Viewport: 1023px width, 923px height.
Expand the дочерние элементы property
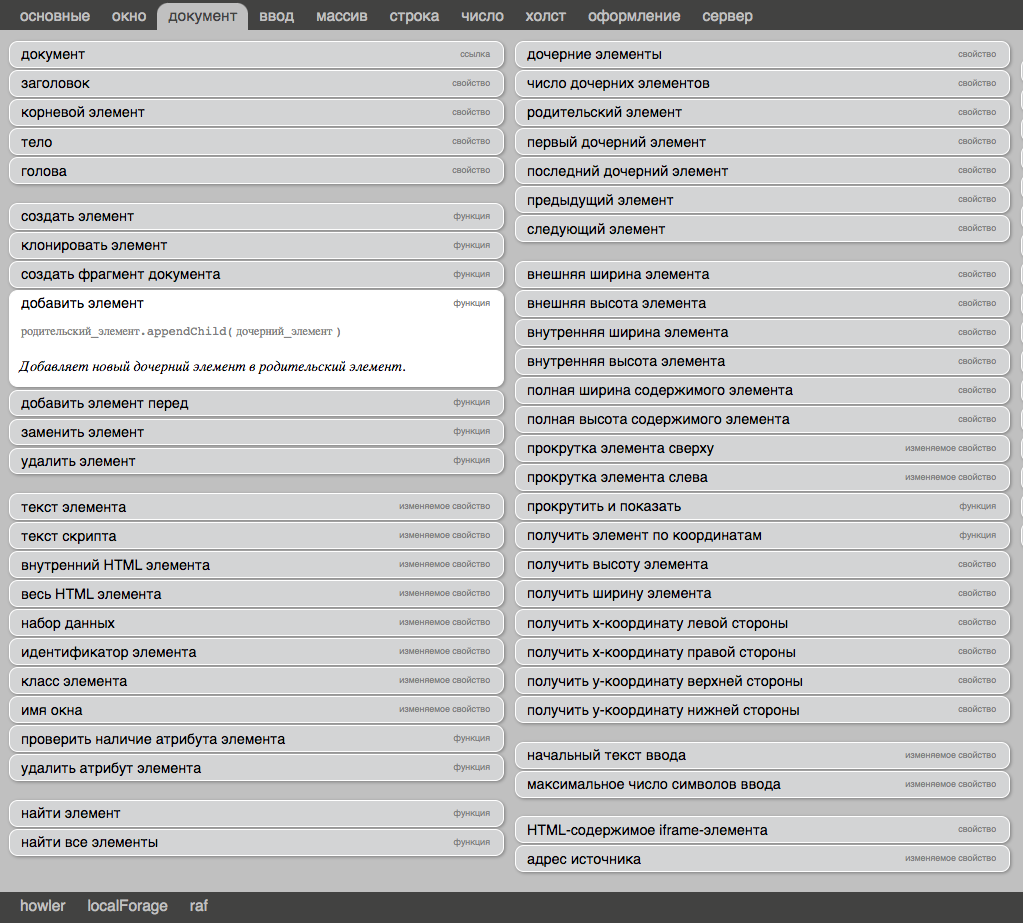[x=762, y=55]
